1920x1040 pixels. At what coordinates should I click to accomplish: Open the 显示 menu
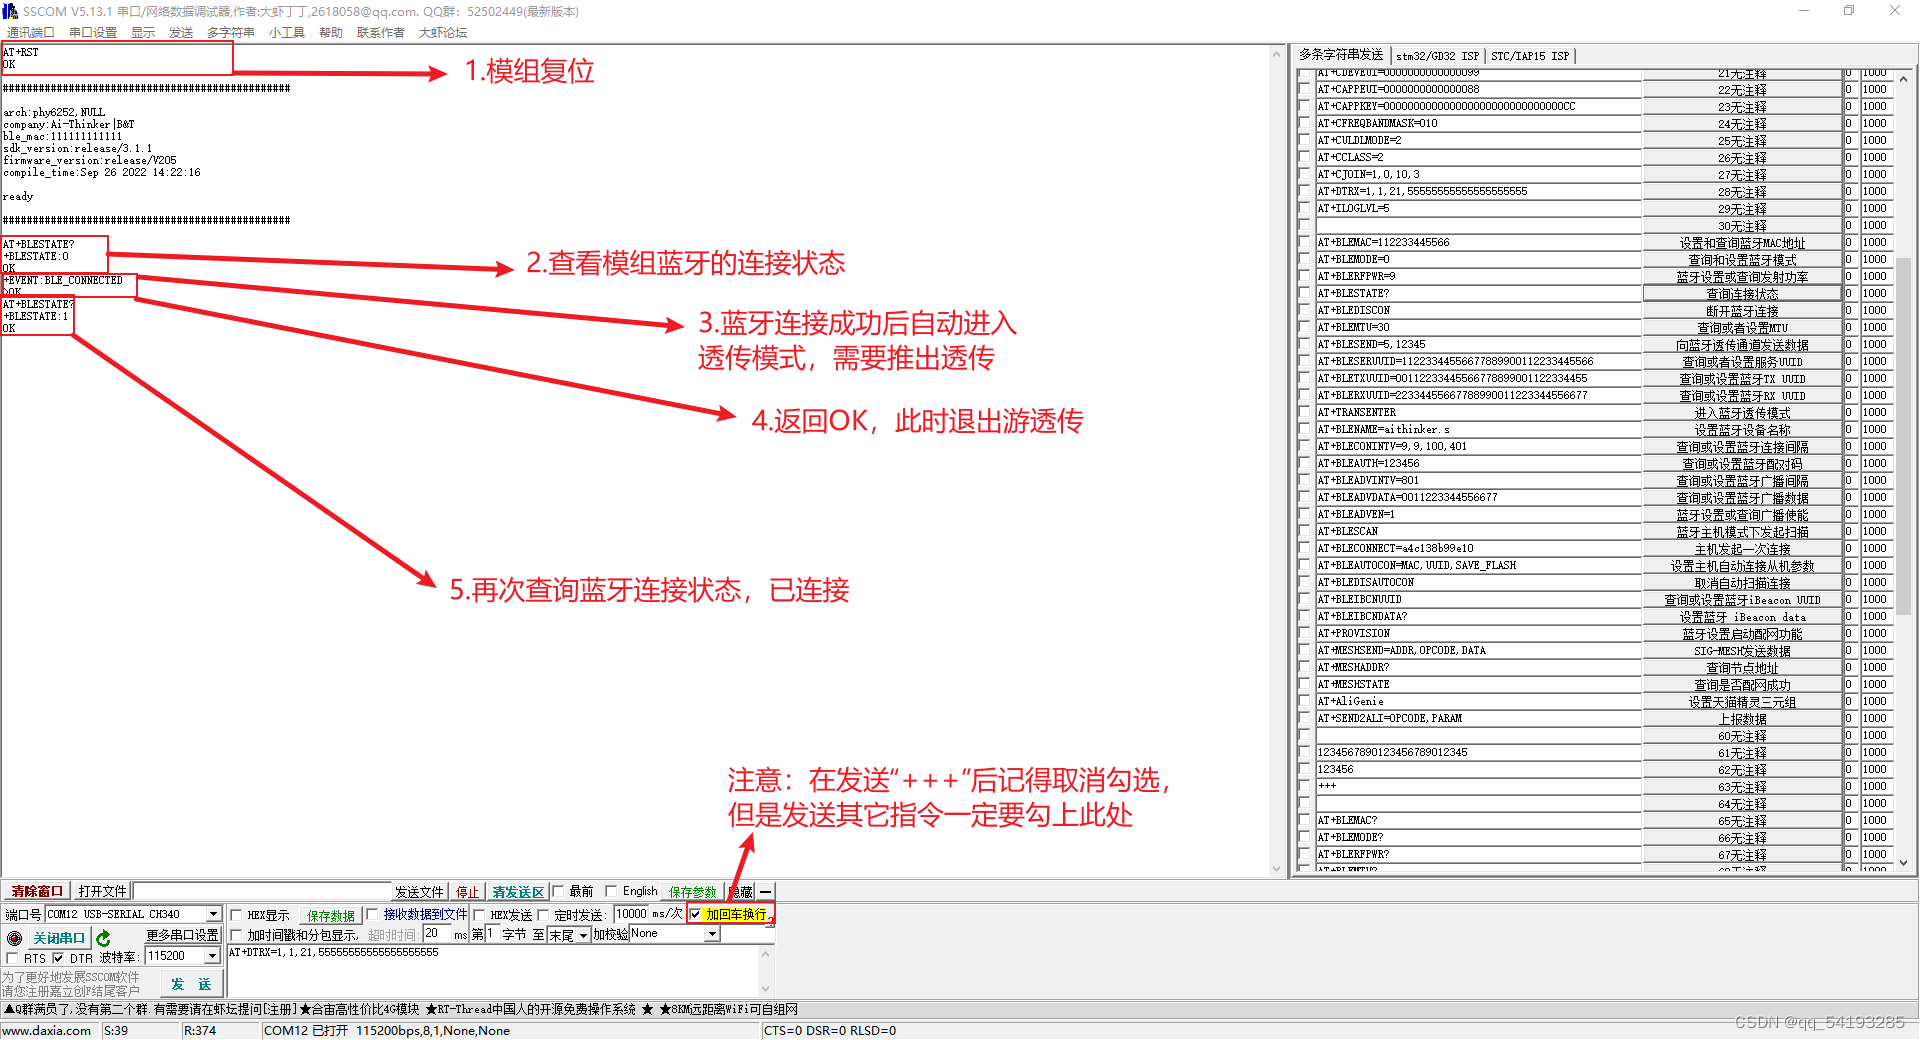pyautogui.click(x=143, y=32)
